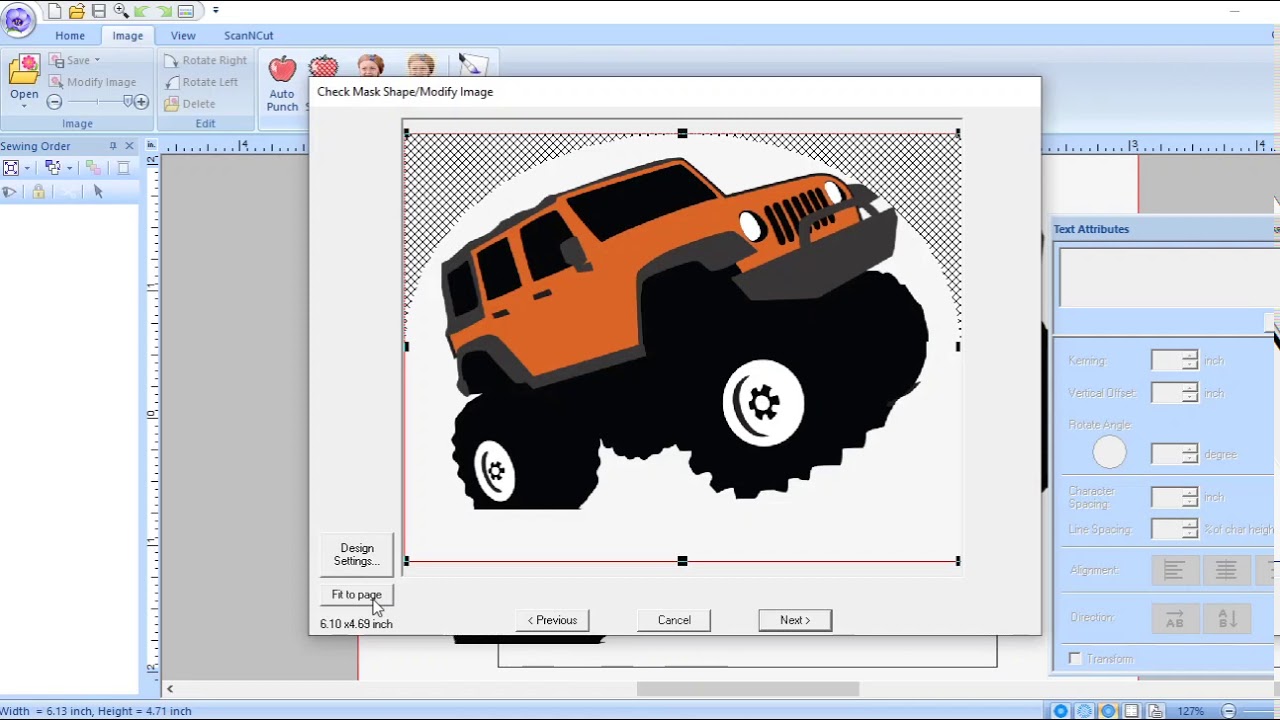Viewport: 1280px width, 720px height.
Task: Click the Auto Punch apple icon
Action: tap(282, 68)
